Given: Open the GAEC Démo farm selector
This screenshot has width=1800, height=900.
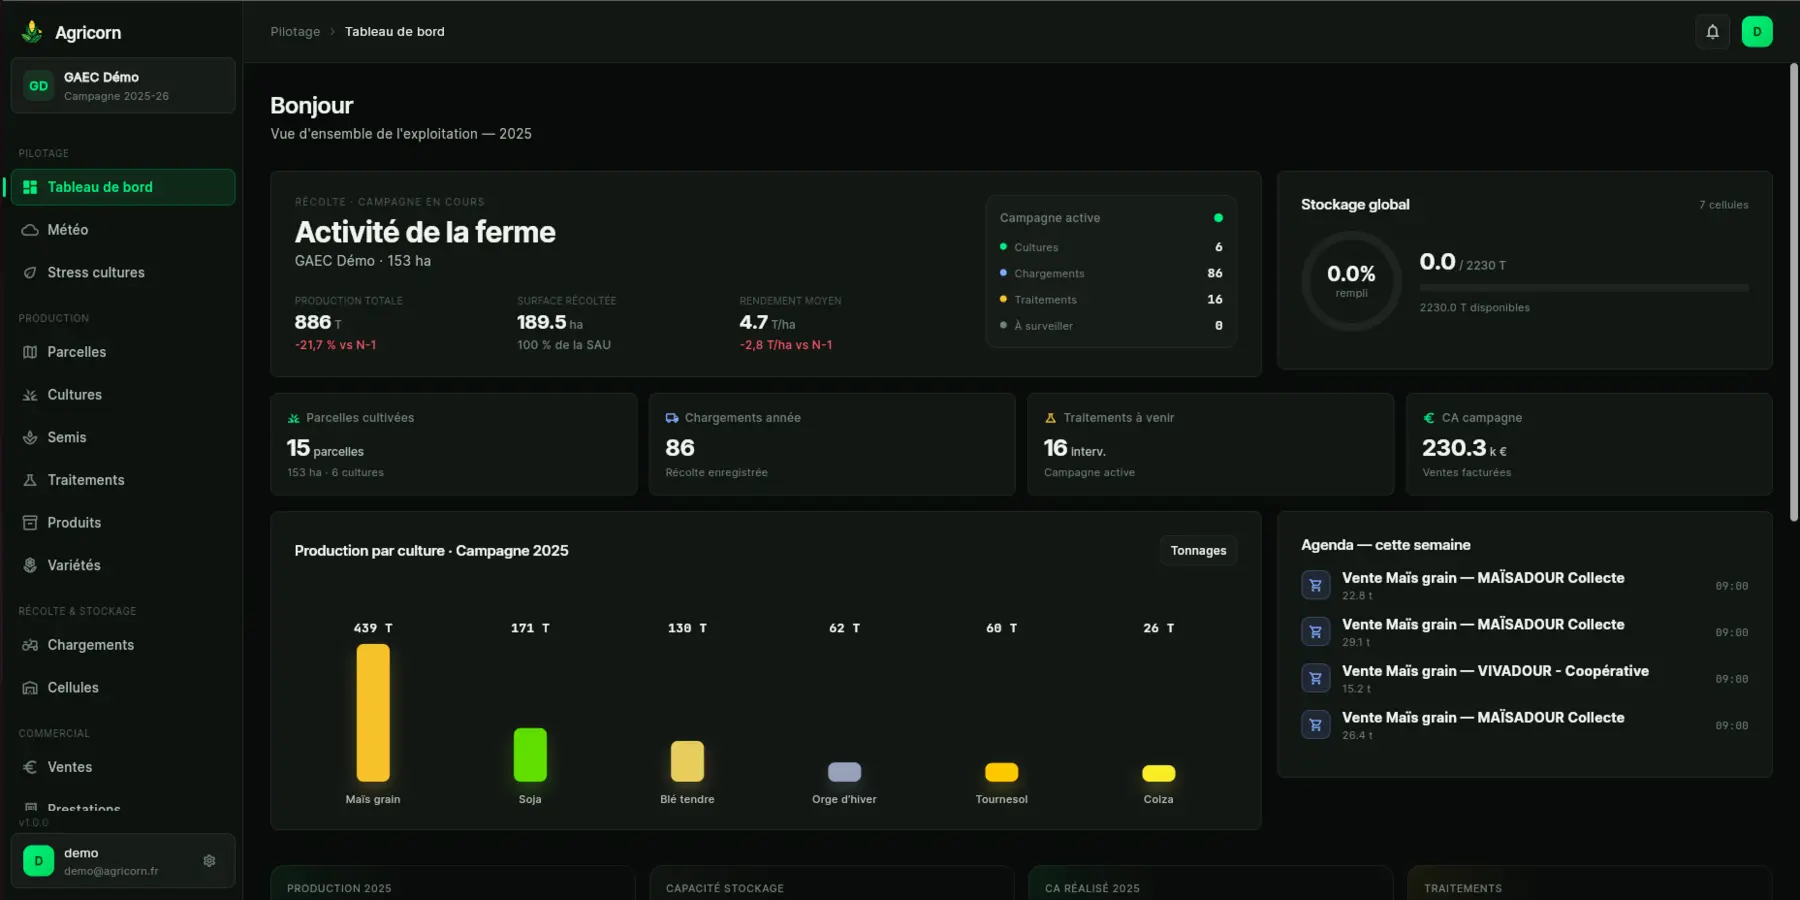Looking at the screenshot, I should point(123,86).
